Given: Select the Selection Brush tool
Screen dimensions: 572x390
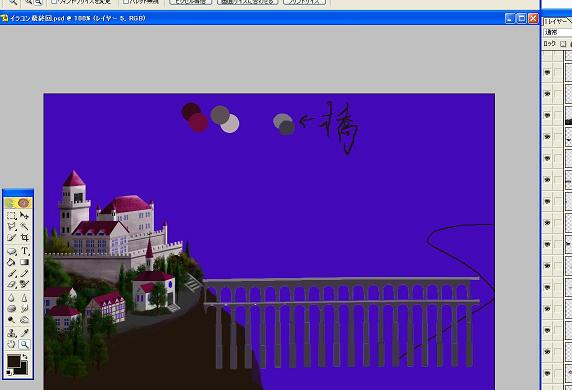Looking at the screenshot, I should [x=12, y=238].
